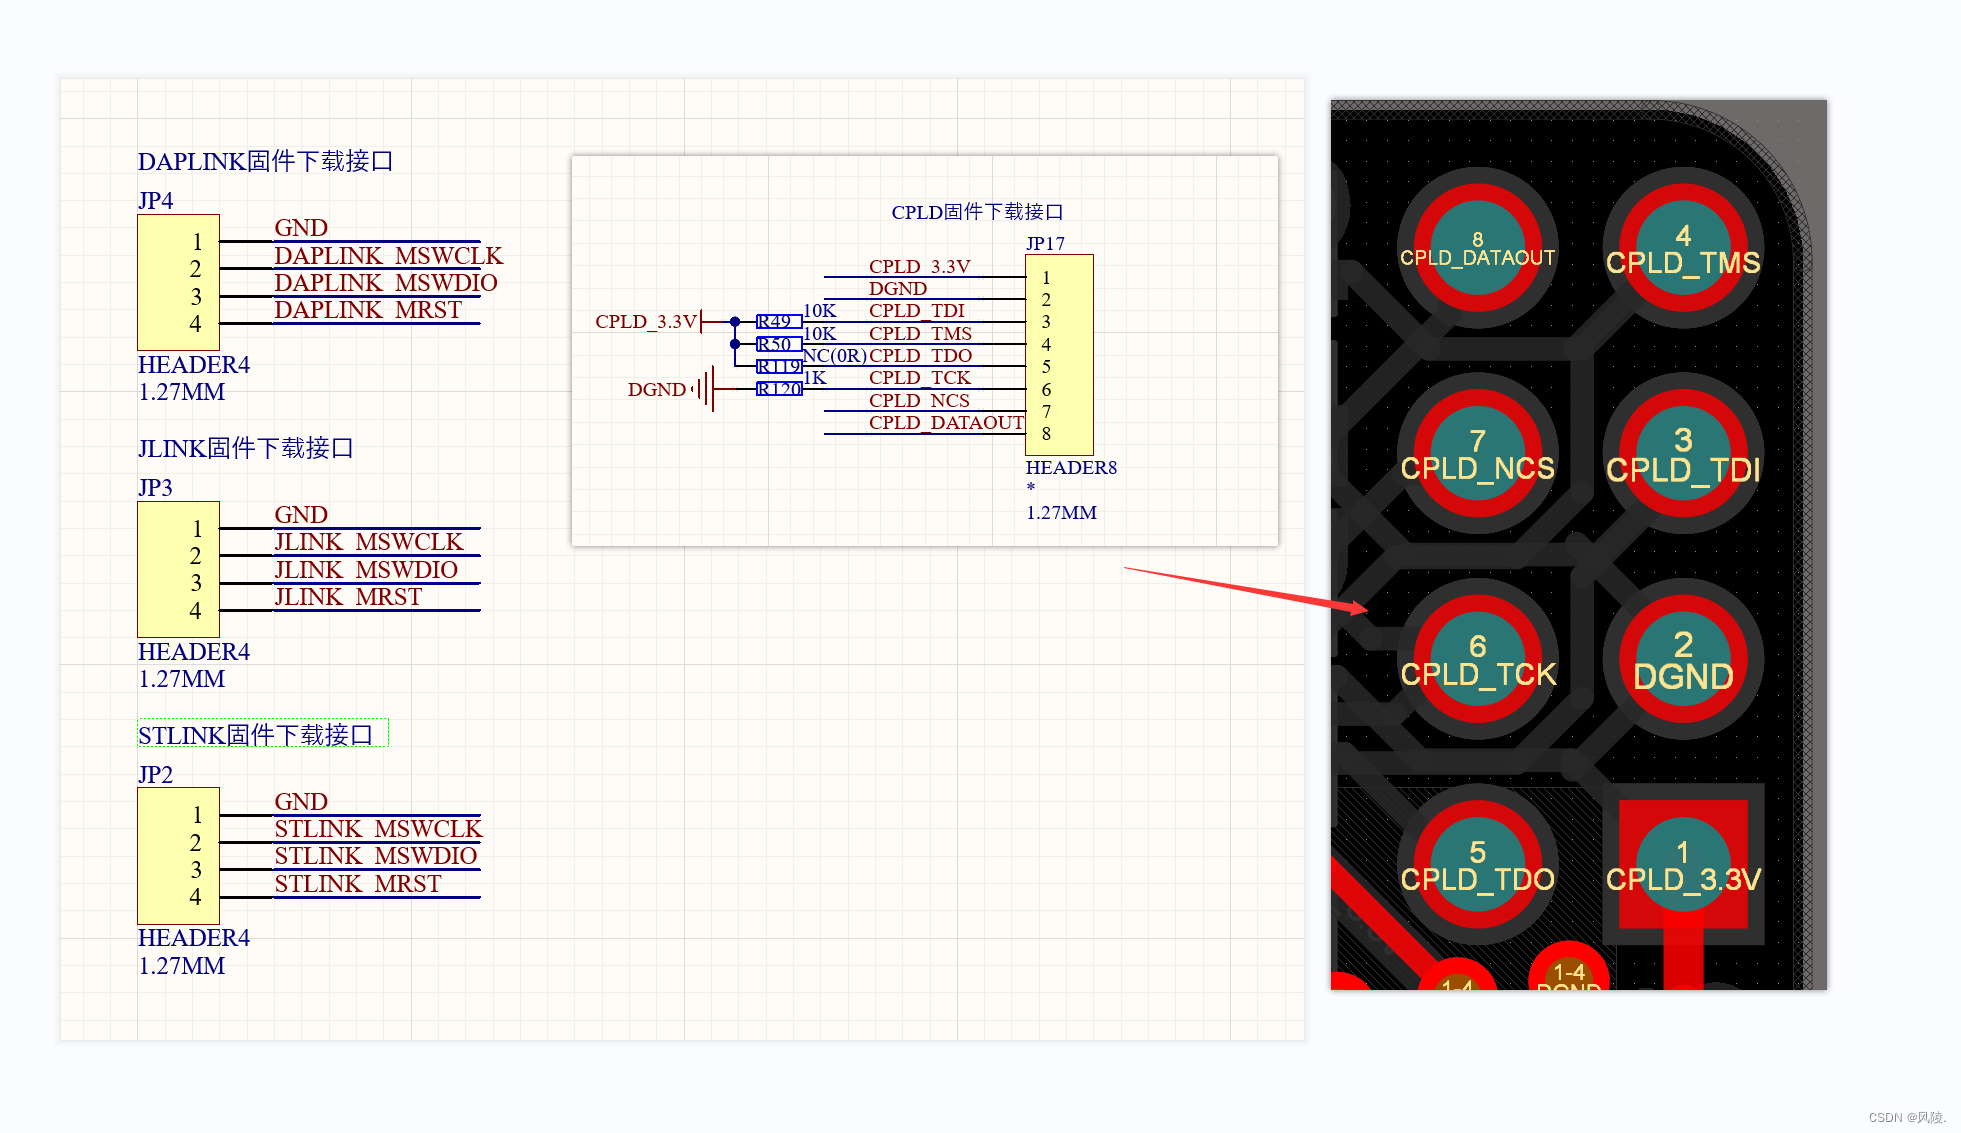The height and width of the screenshot is (1133, 1961).
Task: Select the GND net label on JP3
Action: [x=301, y=515]
